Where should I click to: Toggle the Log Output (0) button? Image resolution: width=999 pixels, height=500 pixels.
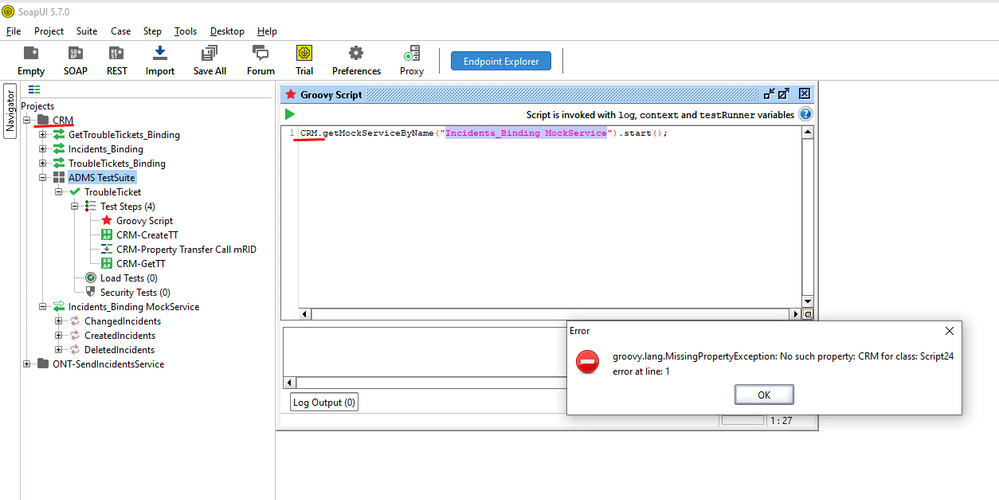pos(324,403)
